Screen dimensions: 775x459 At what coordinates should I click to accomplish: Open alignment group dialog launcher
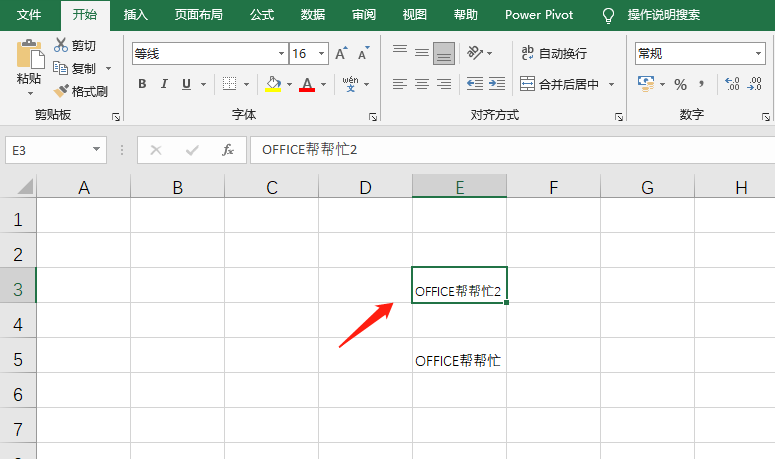point(619,117)
